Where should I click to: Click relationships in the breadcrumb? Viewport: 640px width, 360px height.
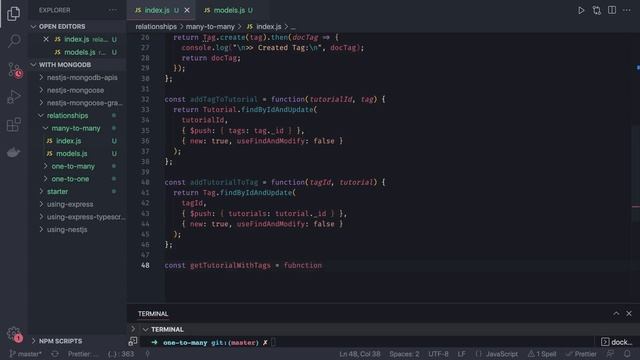coord(156,27)
